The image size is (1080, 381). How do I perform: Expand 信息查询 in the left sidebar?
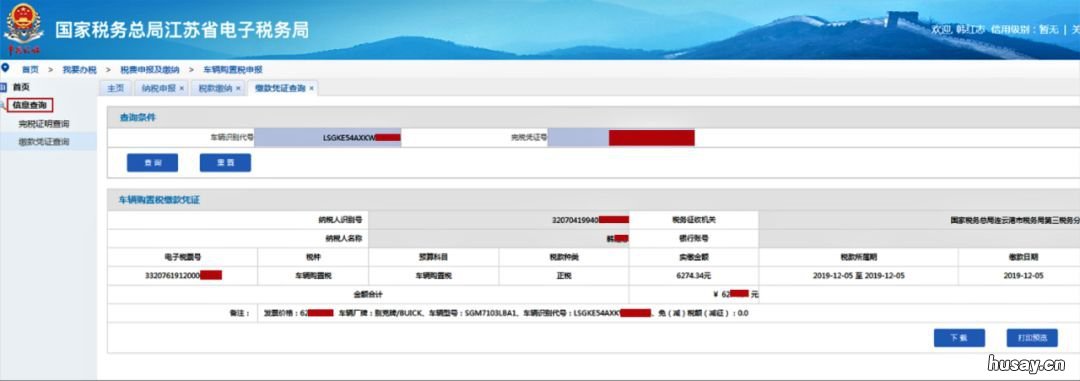[x=30, y=105]
